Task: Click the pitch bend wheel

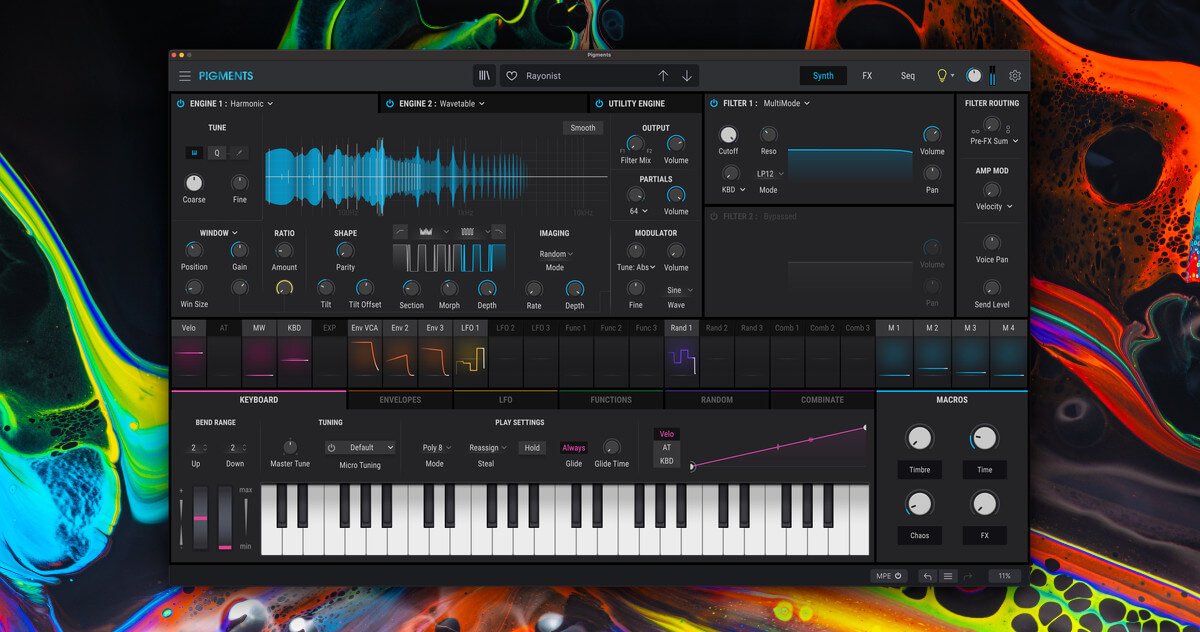Action: [x=200, y=518]
